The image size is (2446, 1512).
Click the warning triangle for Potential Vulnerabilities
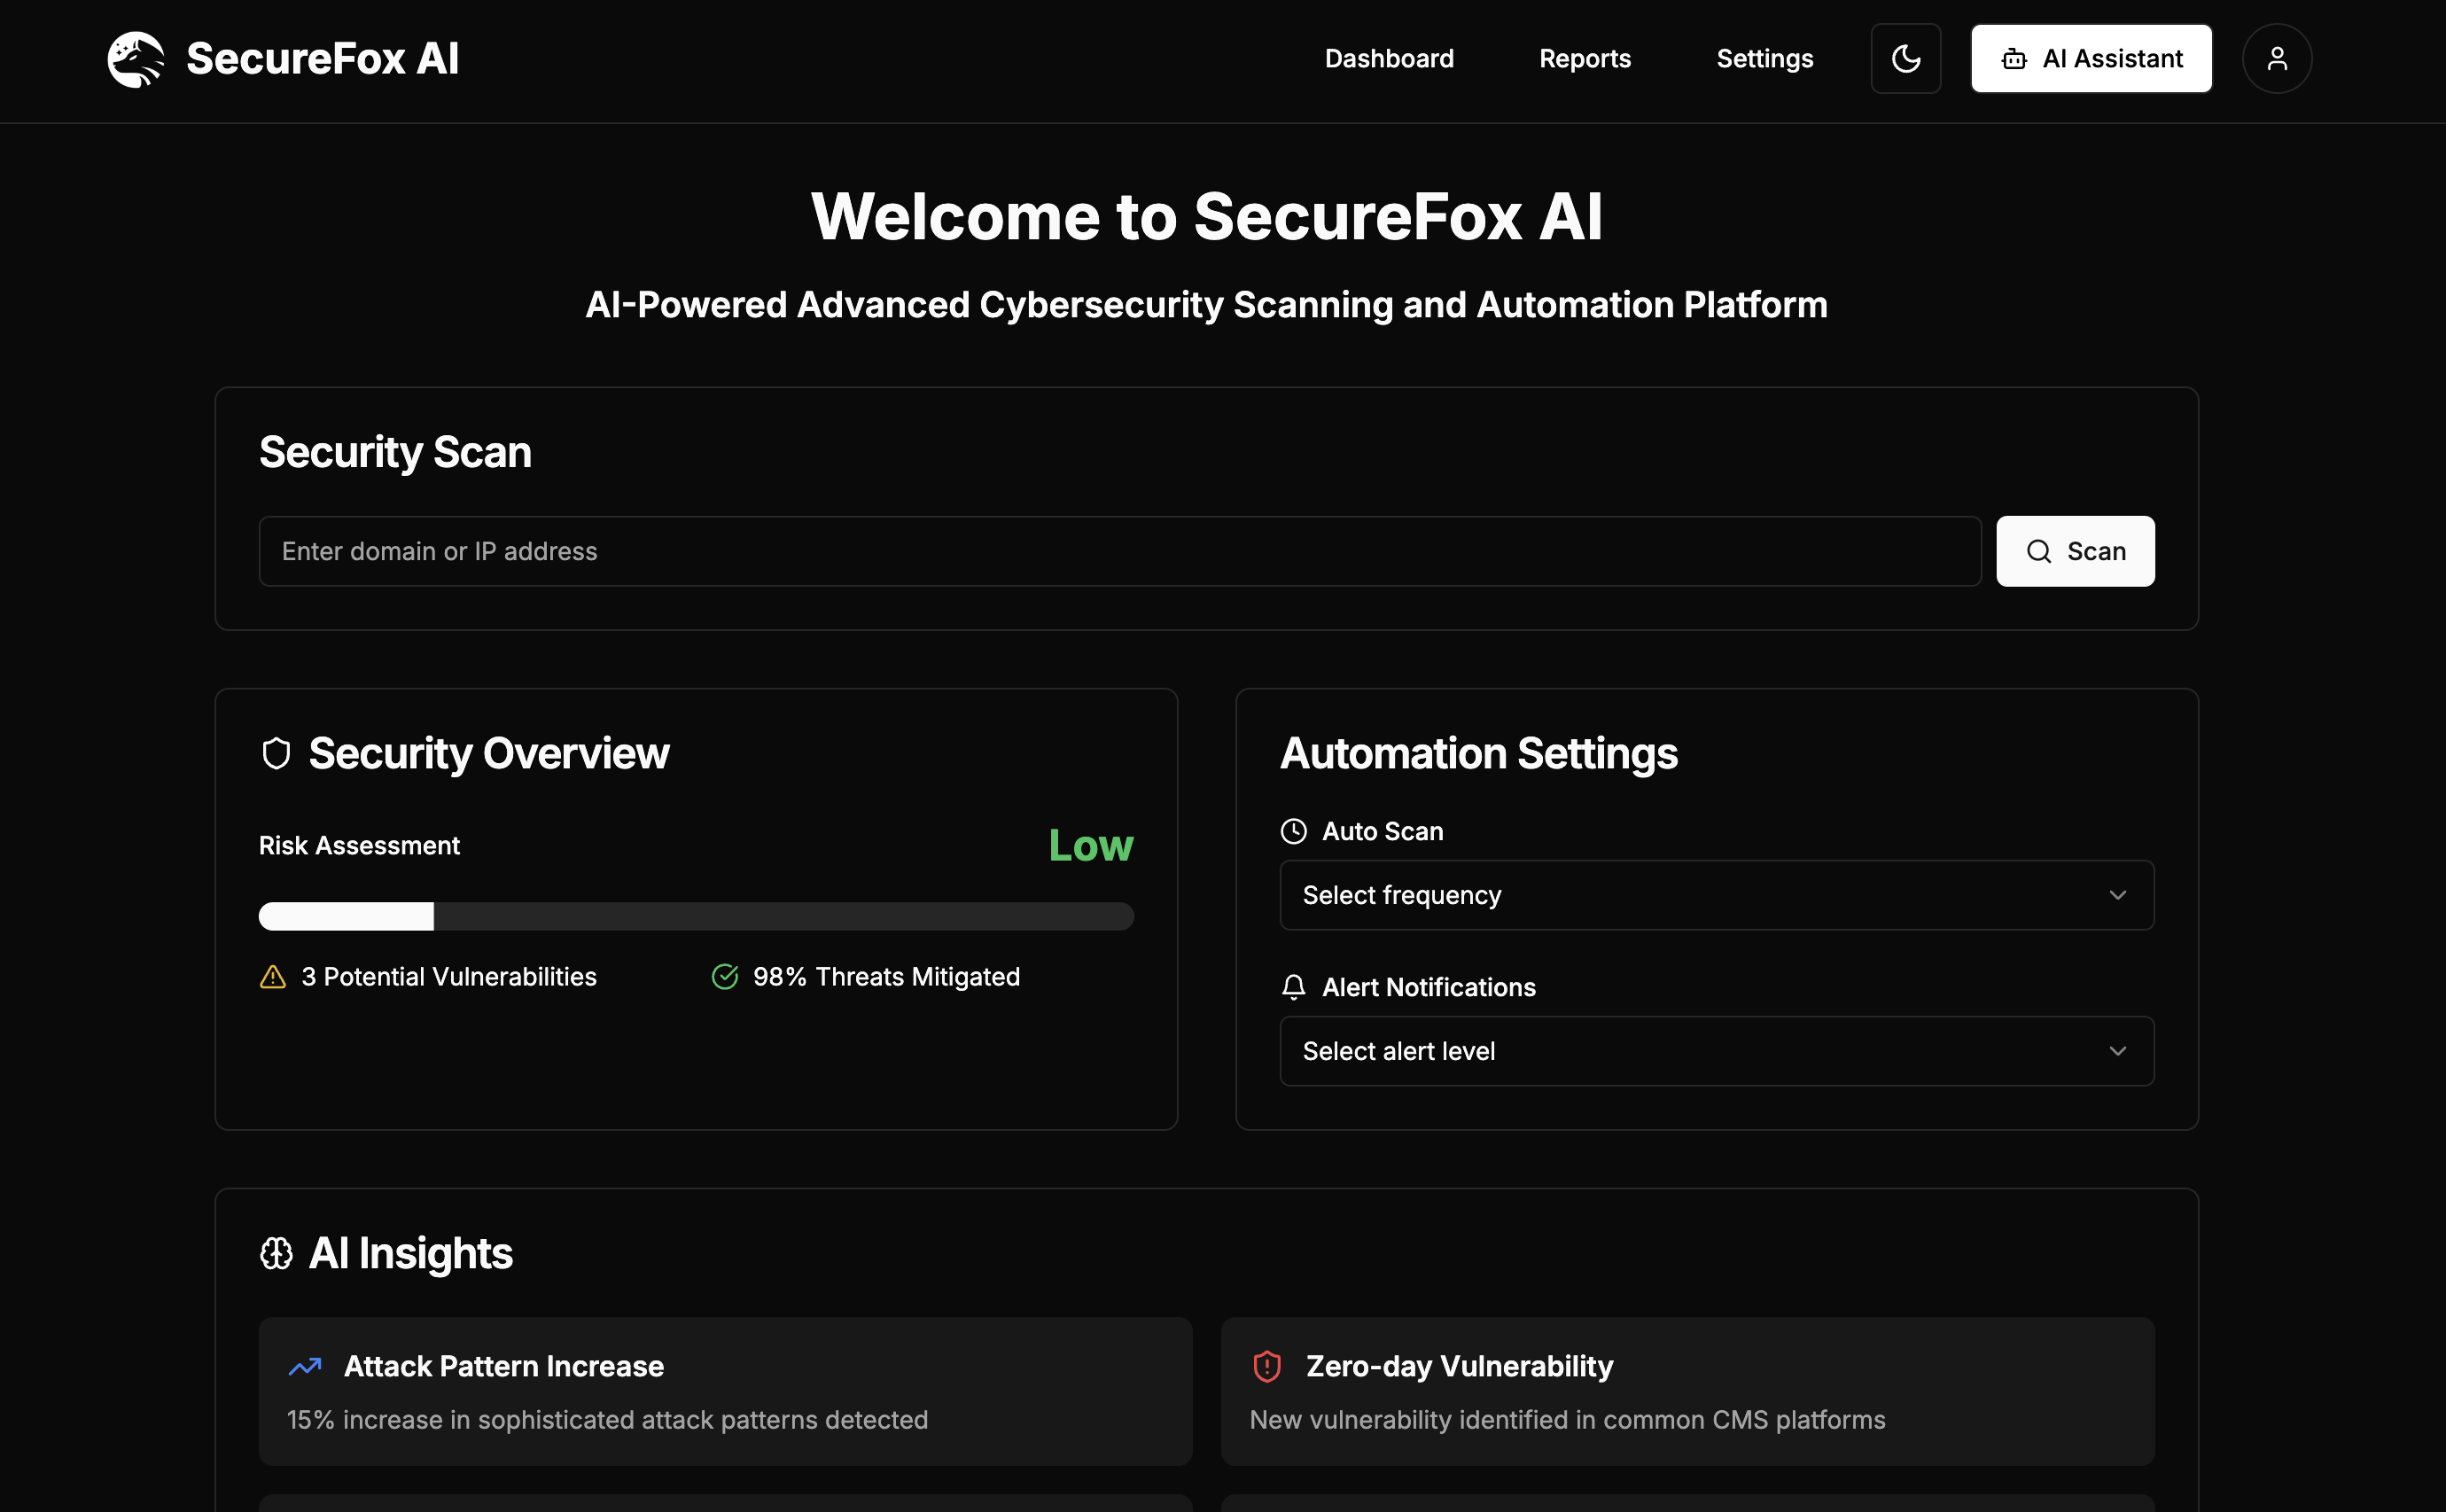pos(273,977)
